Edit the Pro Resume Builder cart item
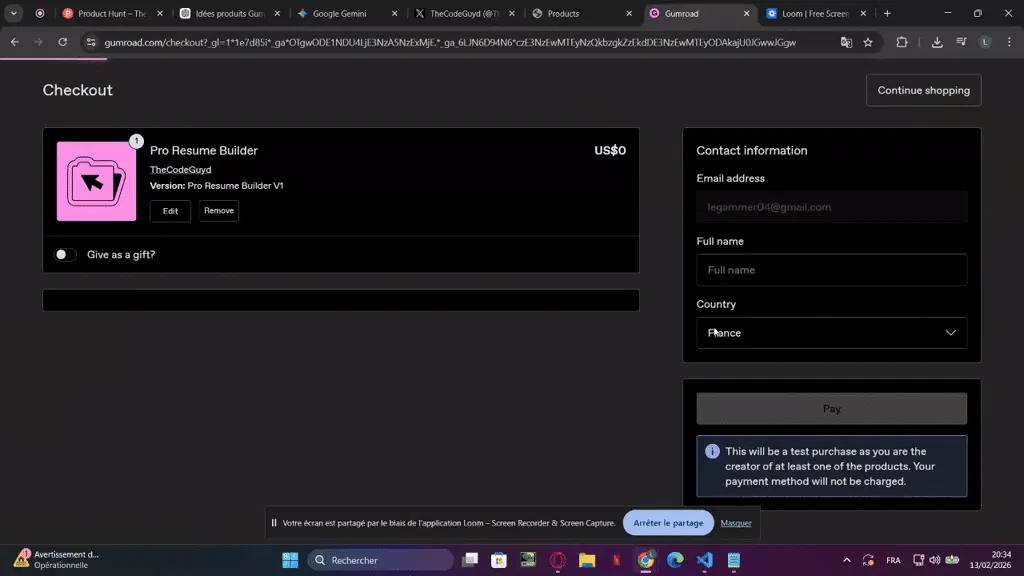 [x=170, y=211]
